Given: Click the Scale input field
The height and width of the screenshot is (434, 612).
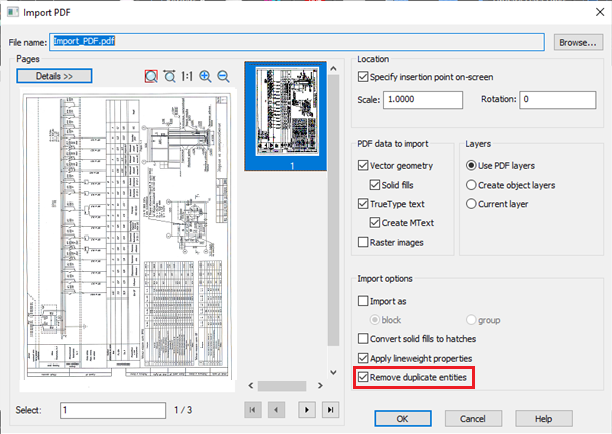Looking at the screenshot, I should tap(424, 100).
